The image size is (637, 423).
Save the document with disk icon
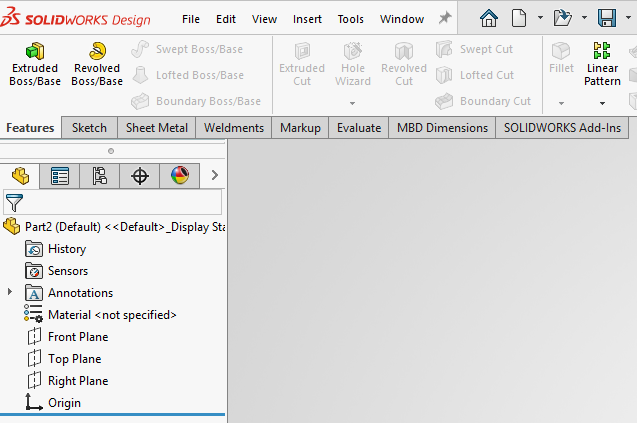pos(607,18)
